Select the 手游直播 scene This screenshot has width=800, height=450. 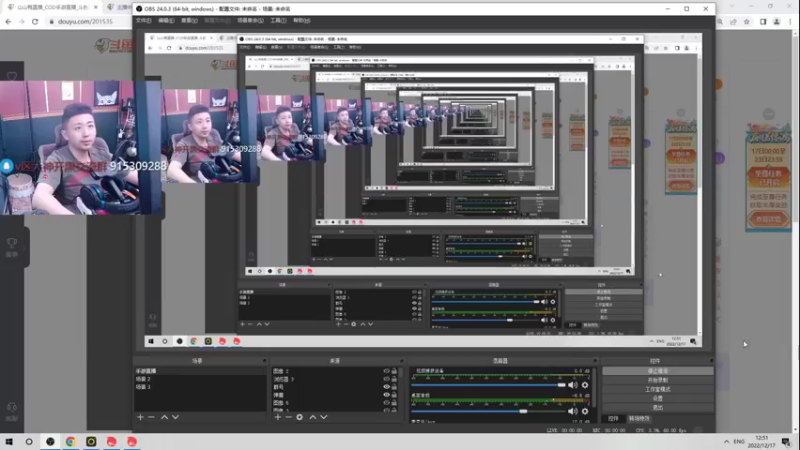200,371
